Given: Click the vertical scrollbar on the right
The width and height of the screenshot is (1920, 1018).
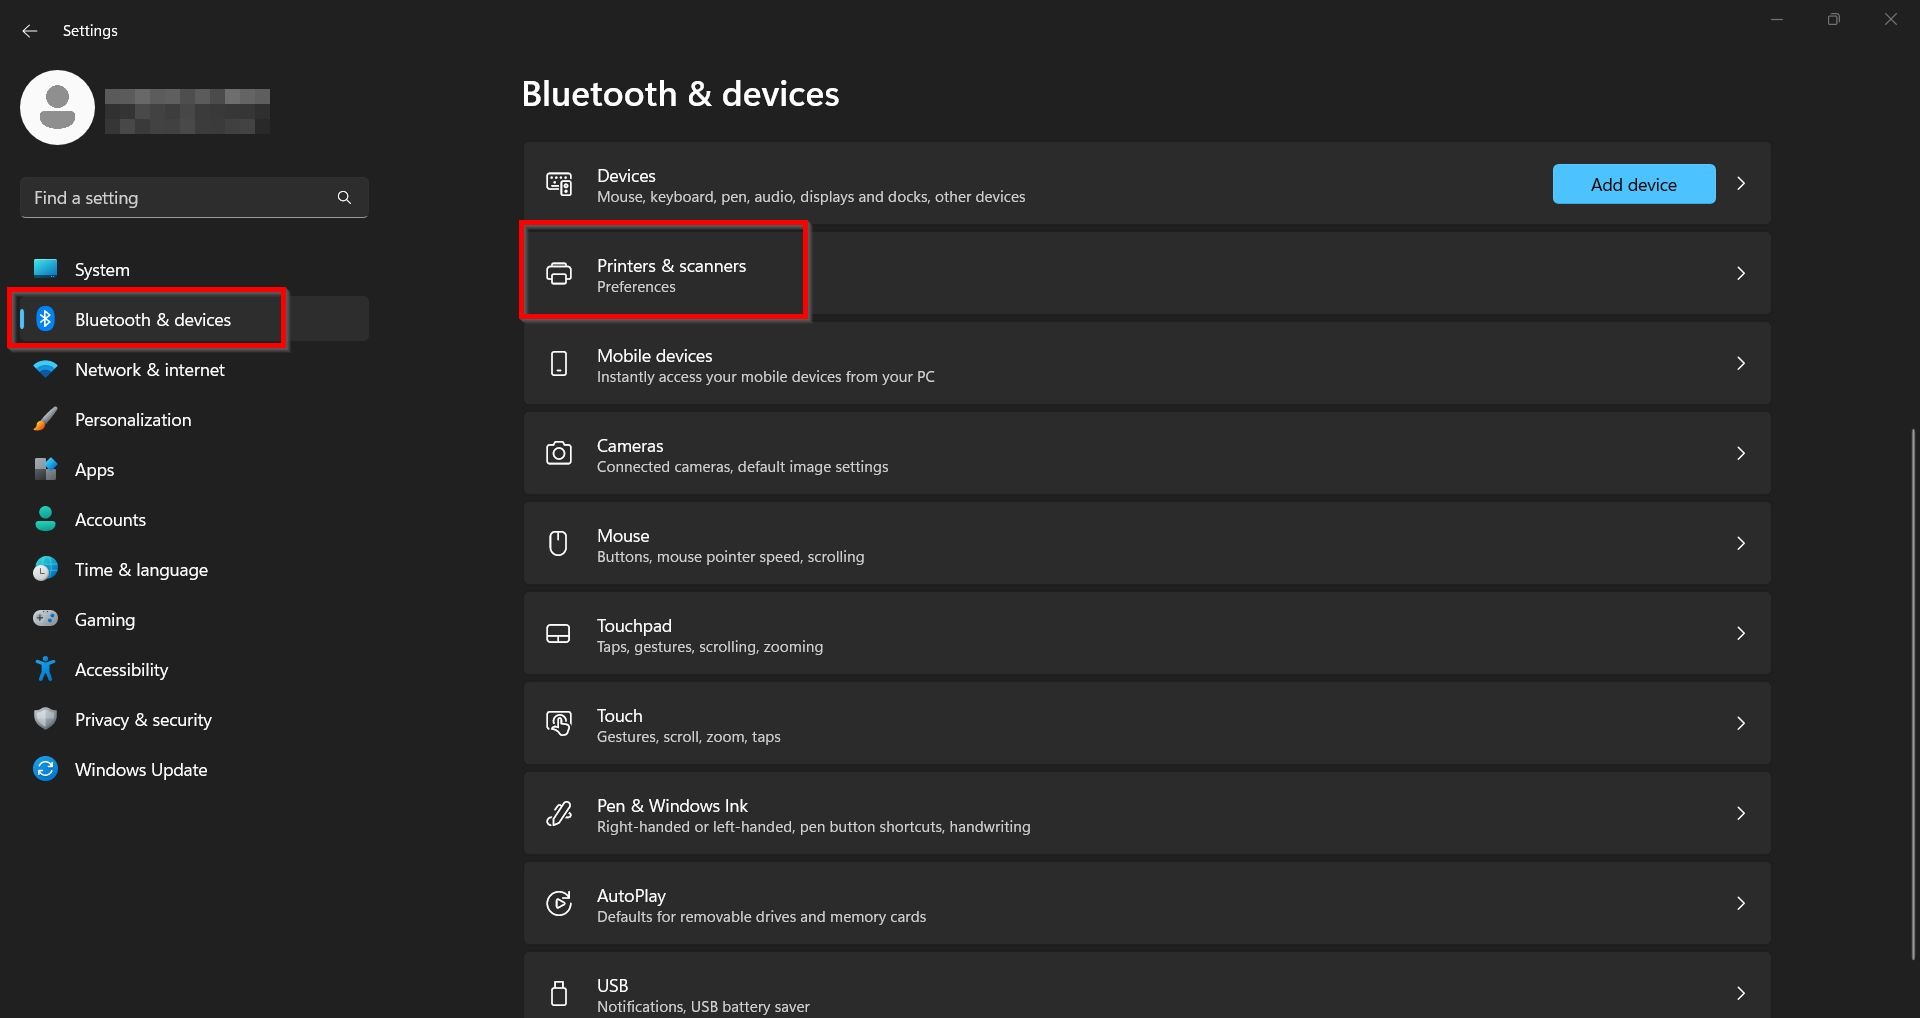Looking at the screenshot, I should coord(1912,690).
